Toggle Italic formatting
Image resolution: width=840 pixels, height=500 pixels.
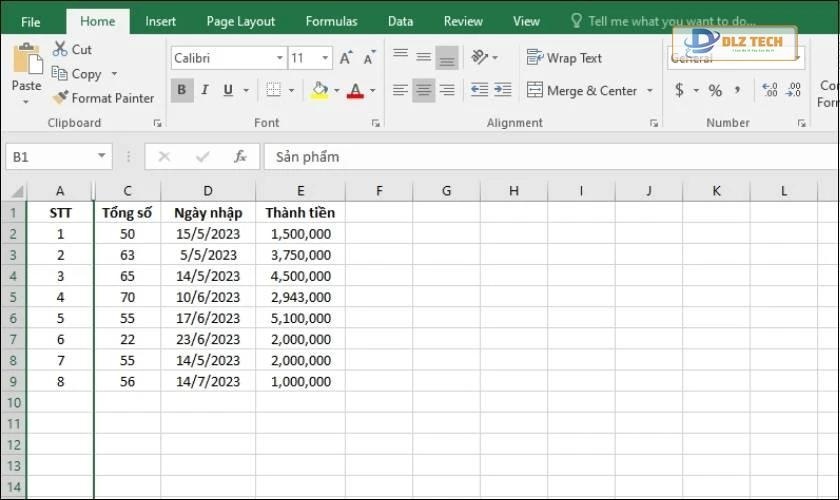coord(206,90)
